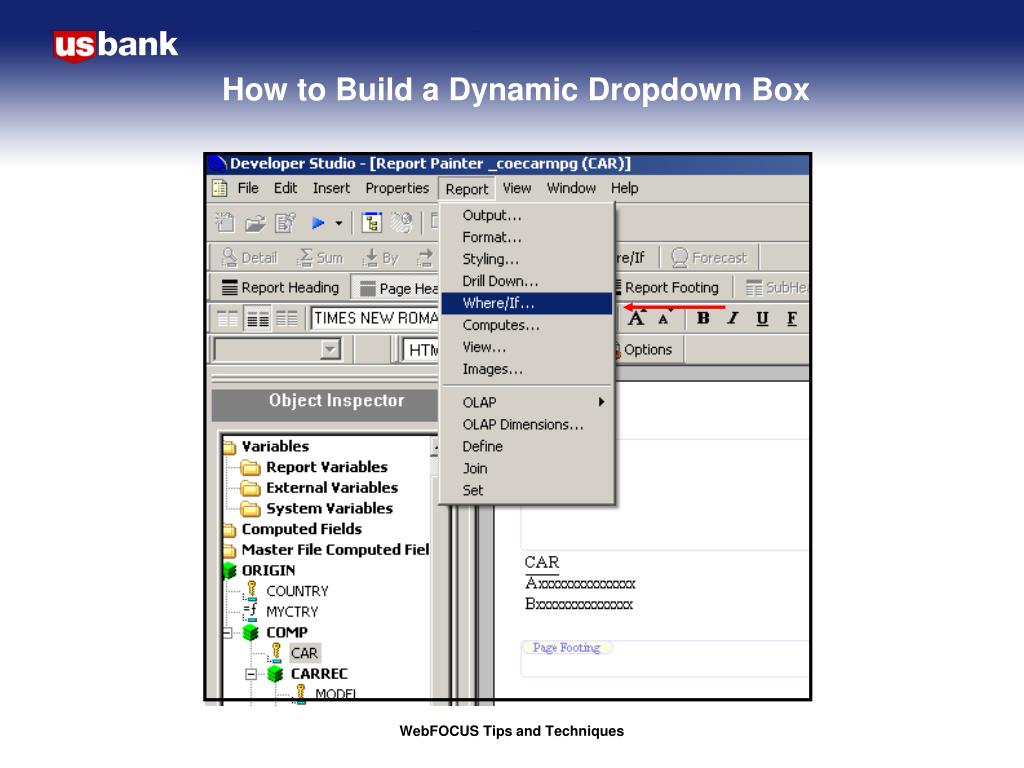Toggle Underline formatting
Screen dimensions: 1024x768
click(x=762, y=319)
